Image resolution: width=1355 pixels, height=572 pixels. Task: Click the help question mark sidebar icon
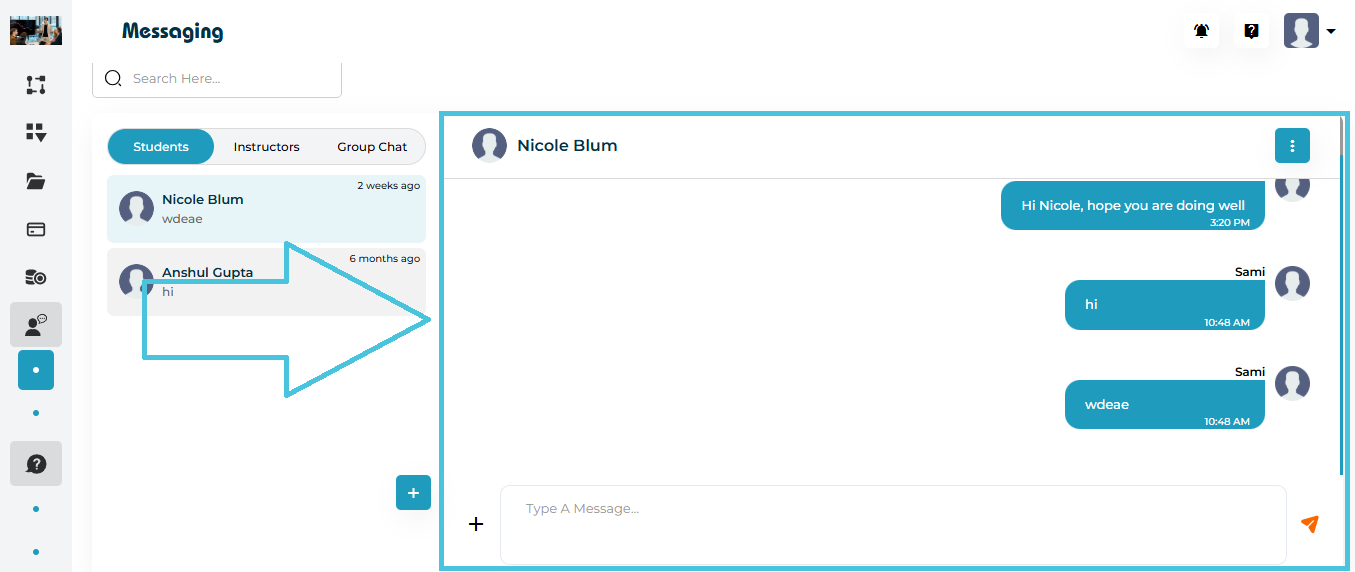click(36, 464)
